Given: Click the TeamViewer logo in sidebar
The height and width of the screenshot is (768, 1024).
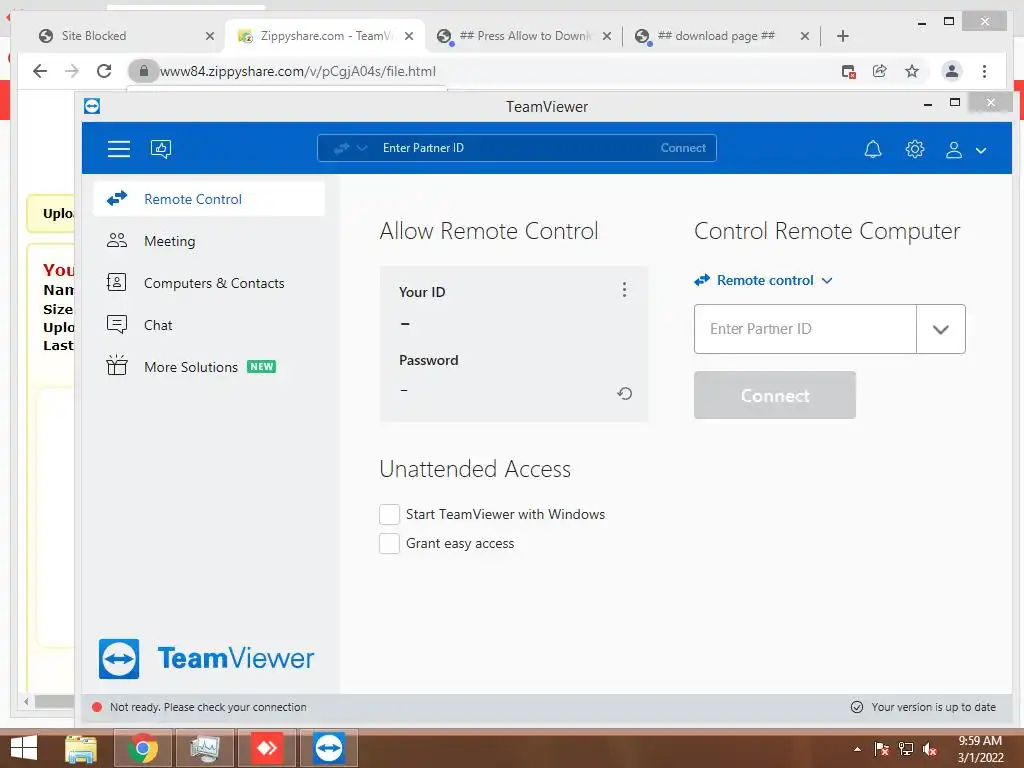Looking at the screenshot, I should click(x=206, y=659).
